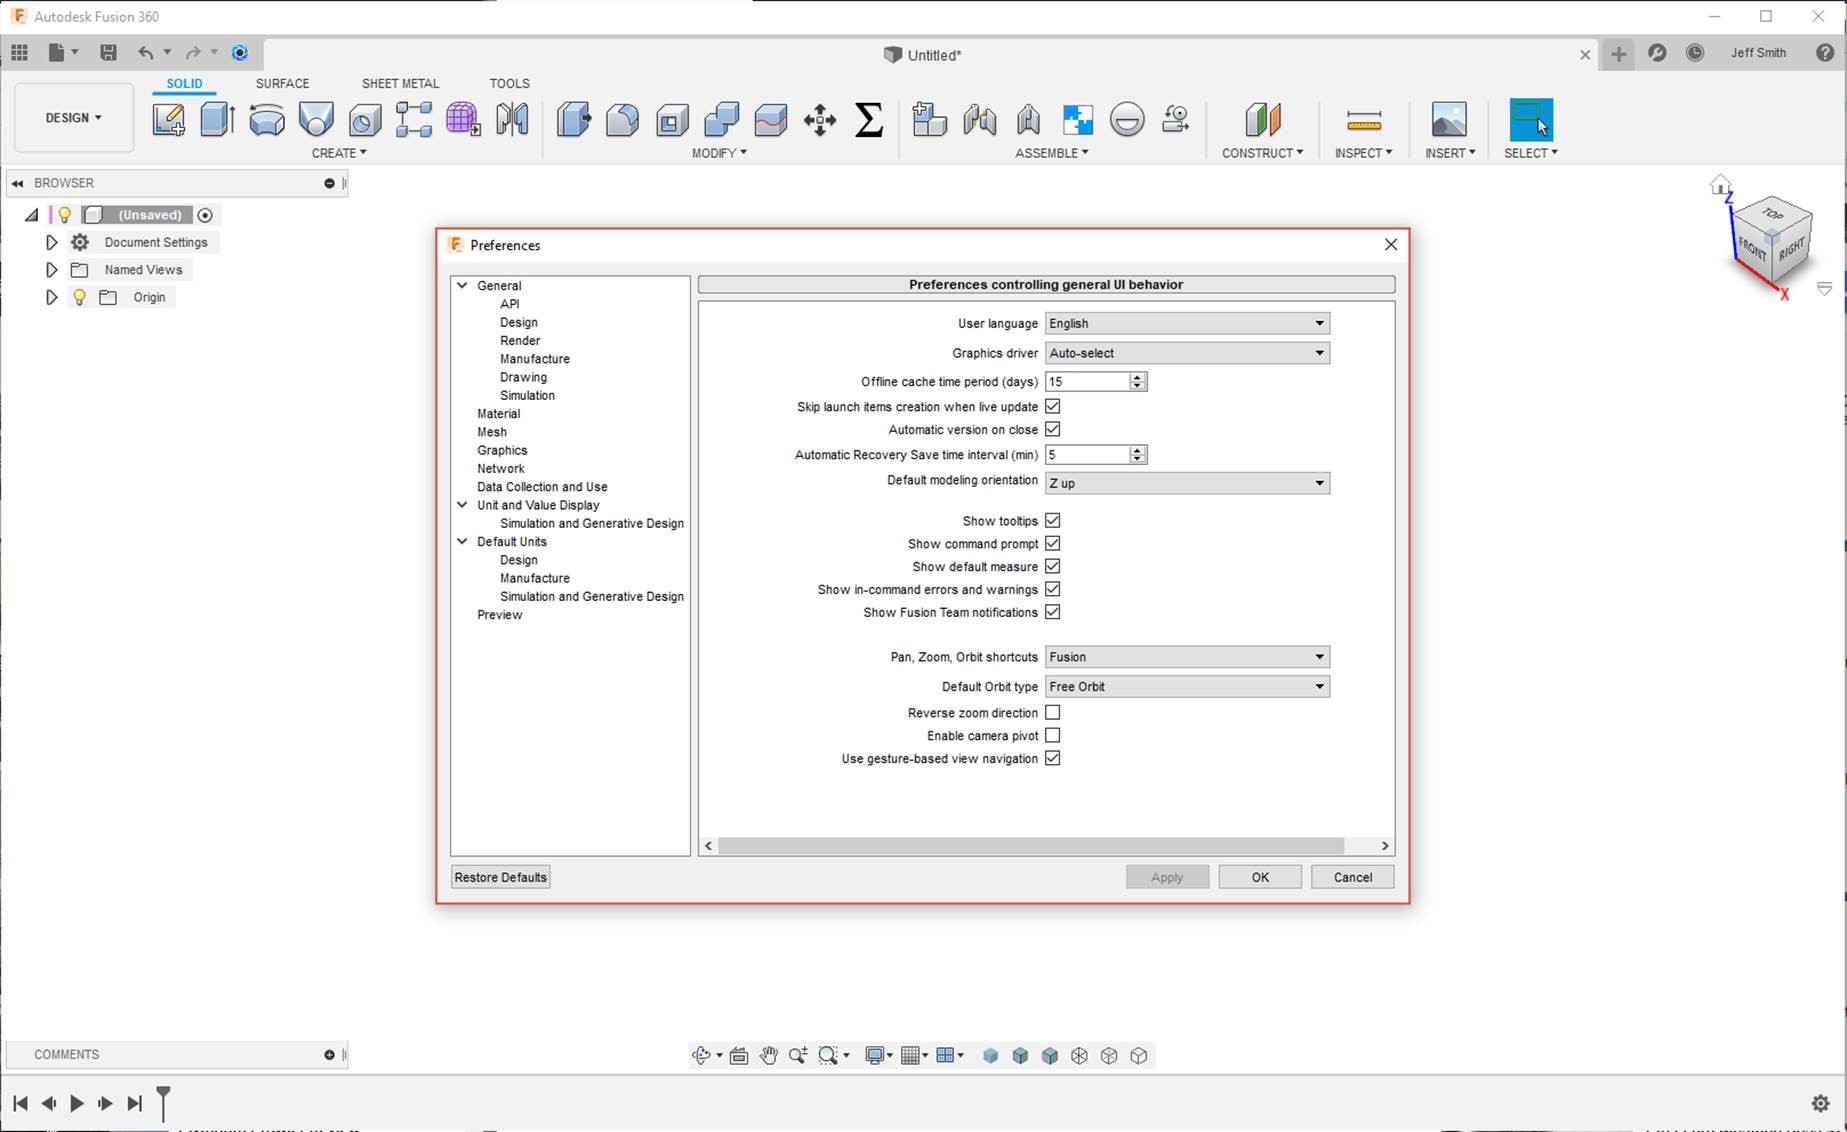Click the Save icon in the top bar
This screenshot has height=1132, width=1847.
click(x=108, y=53)
